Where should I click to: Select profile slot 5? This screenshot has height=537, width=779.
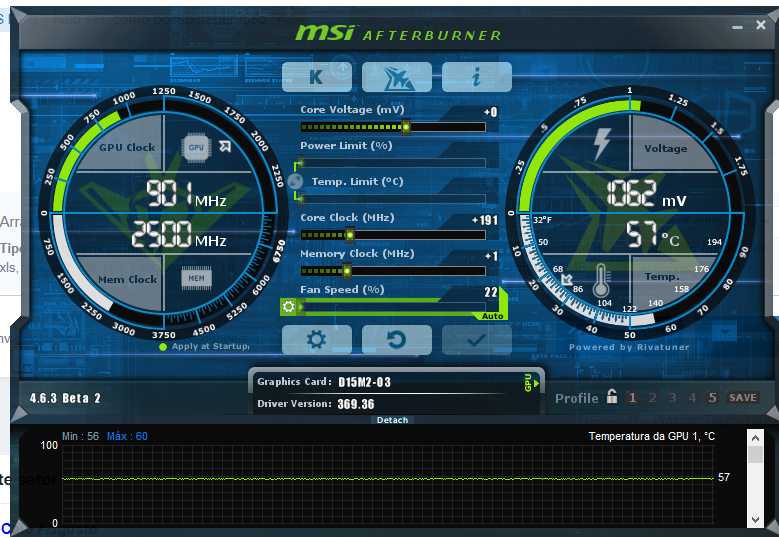(x=712, y=397)
